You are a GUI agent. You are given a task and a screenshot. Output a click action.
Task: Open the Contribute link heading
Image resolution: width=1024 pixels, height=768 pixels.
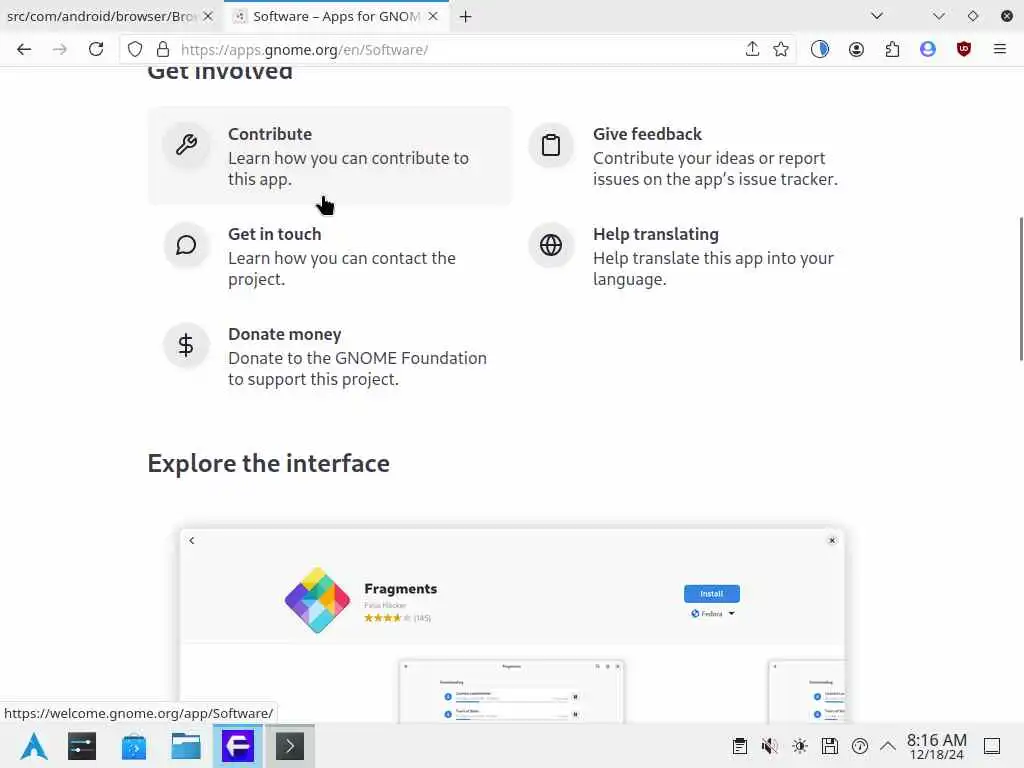point(270,134)
